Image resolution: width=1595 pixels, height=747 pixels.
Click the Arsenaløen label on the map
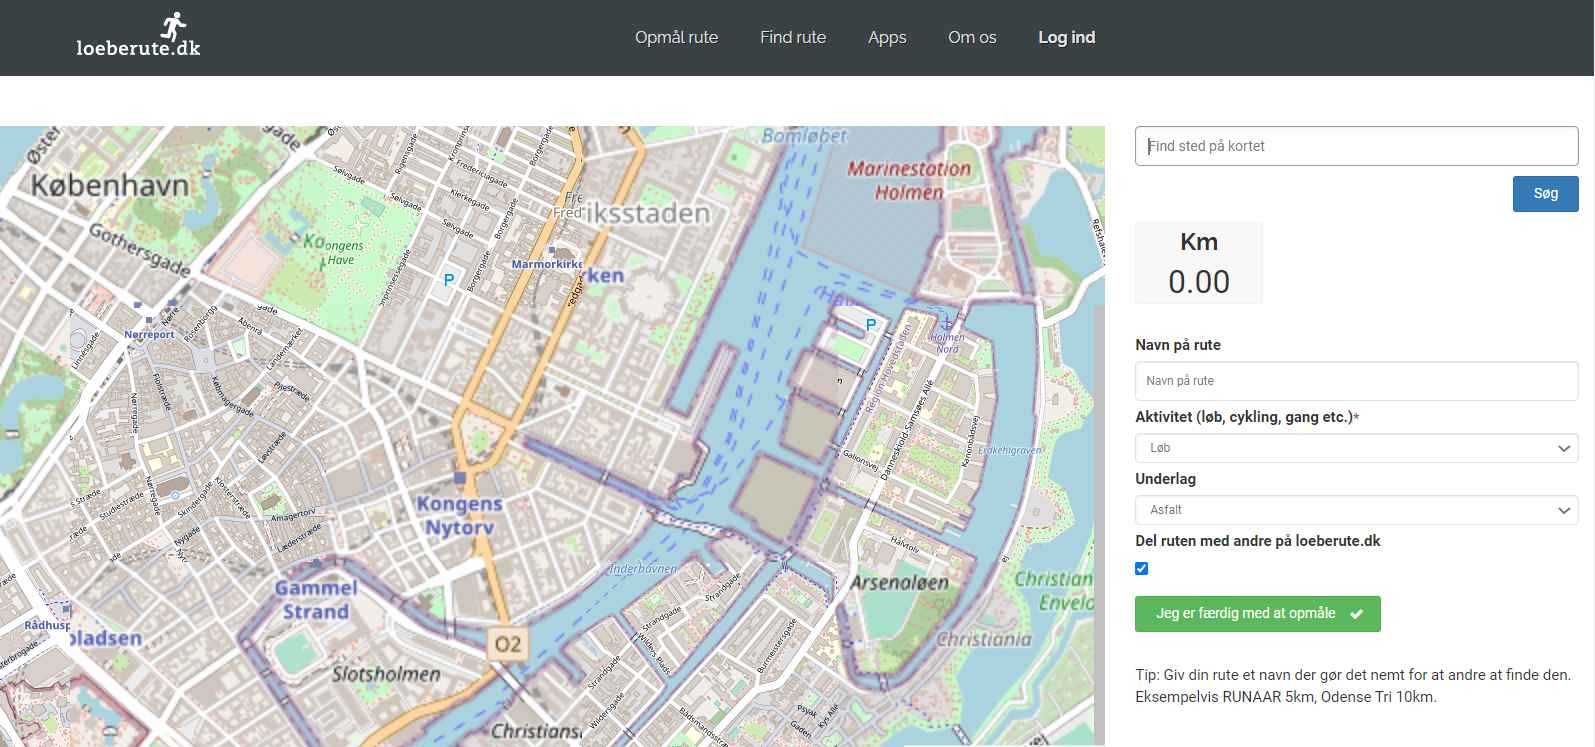pos(900,582)
